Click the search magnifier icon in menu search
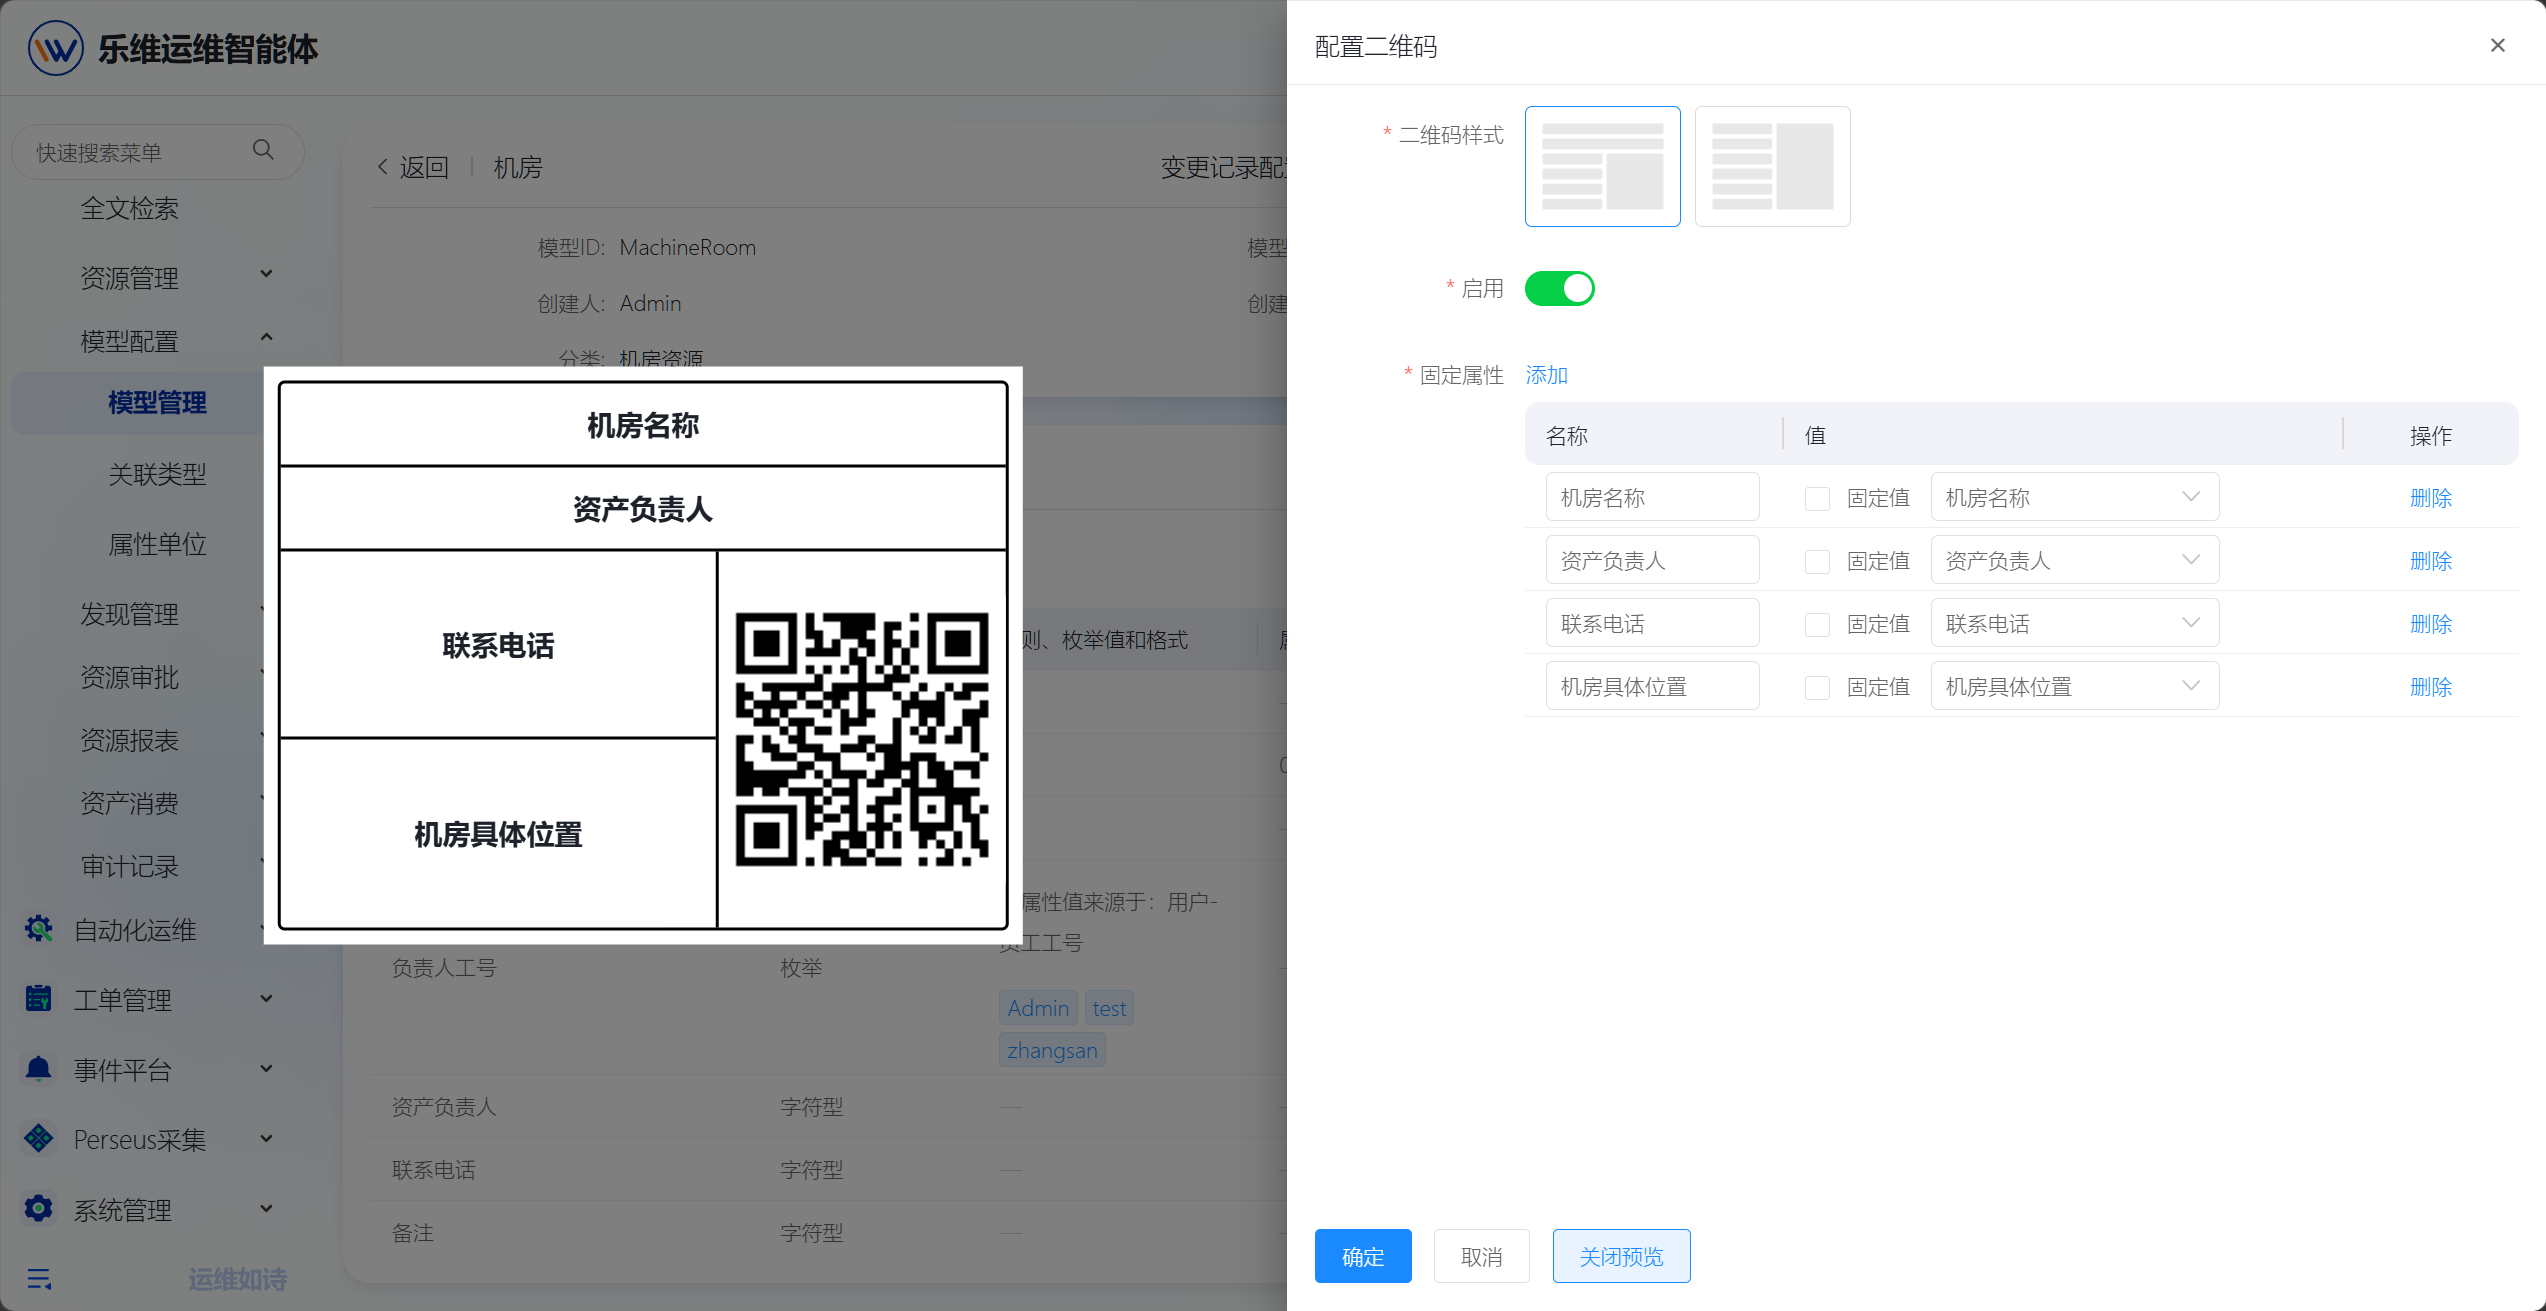 point(263,150)
